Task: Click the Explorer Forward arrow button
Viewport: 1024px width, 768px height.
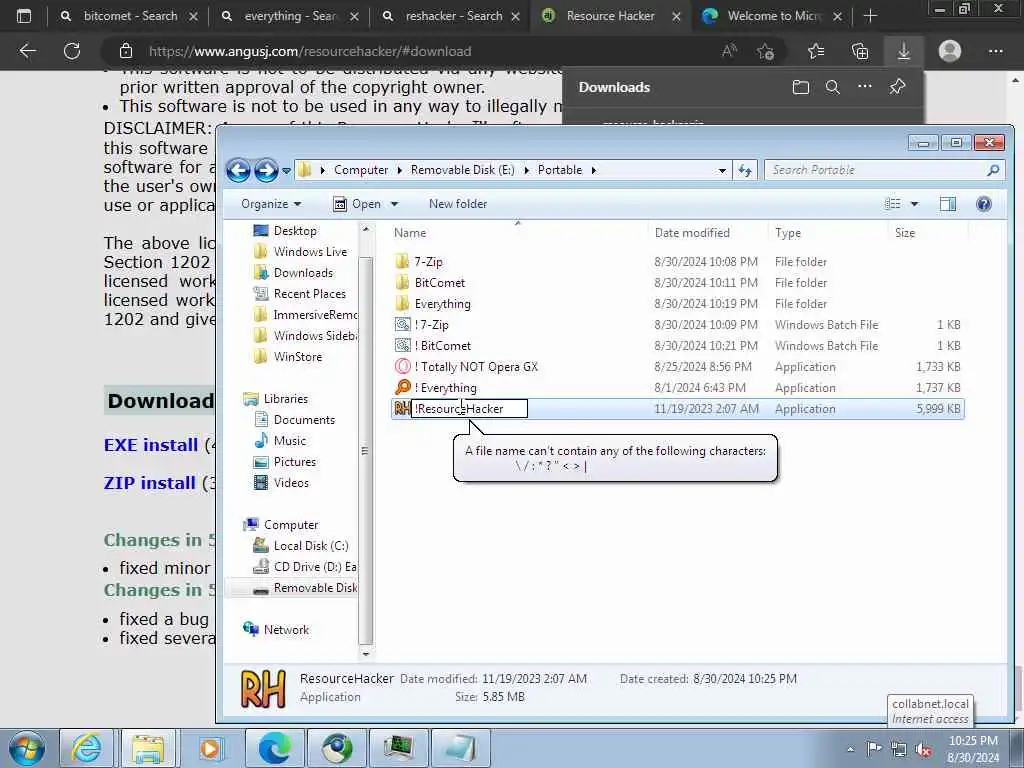Action: 266,170
